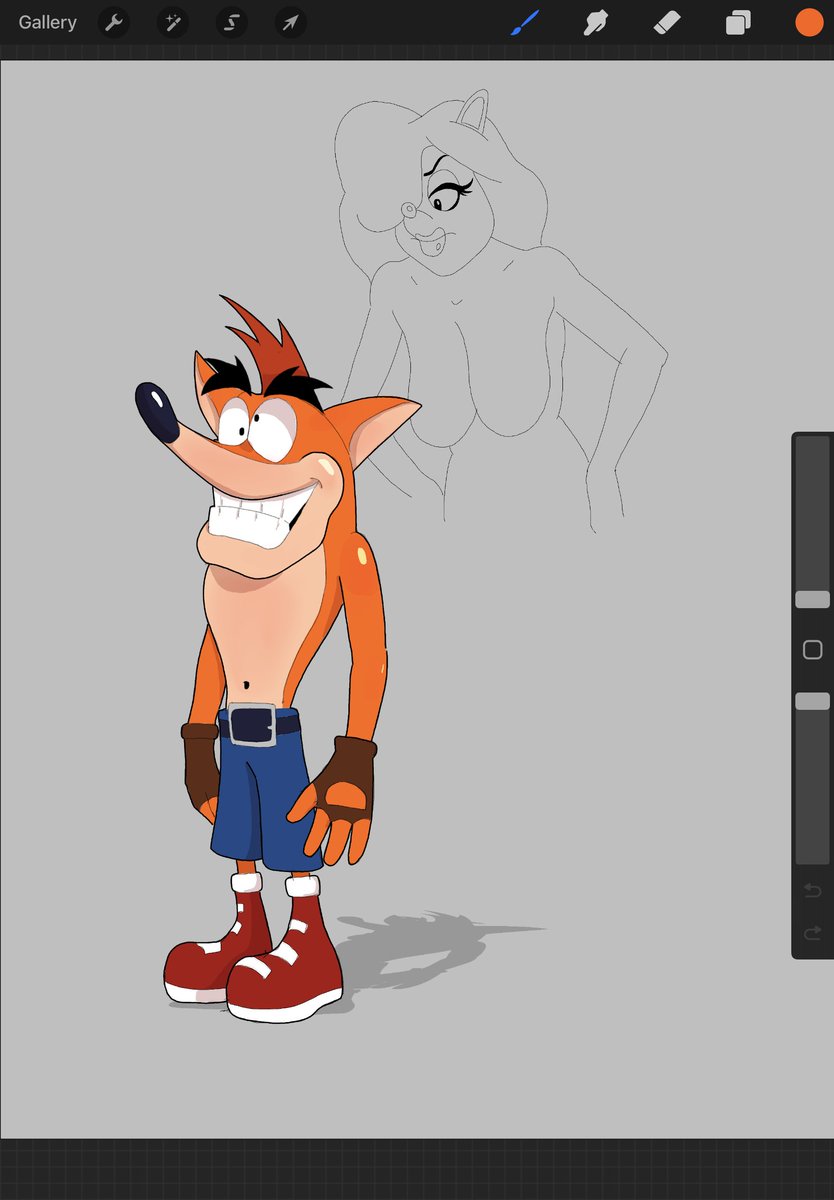The image size is (834, 1200).
Task: Select the Brush tool
Action: [x=525, y=22]
